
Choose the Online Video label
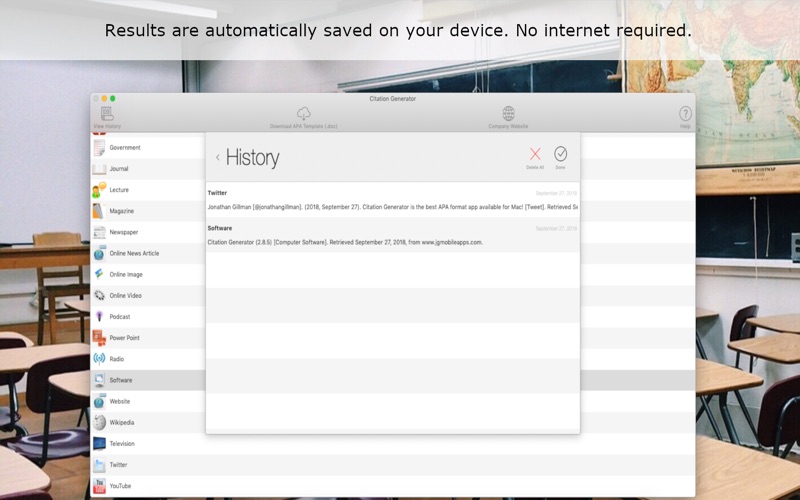pyautogui.click(x=126, y=295)
